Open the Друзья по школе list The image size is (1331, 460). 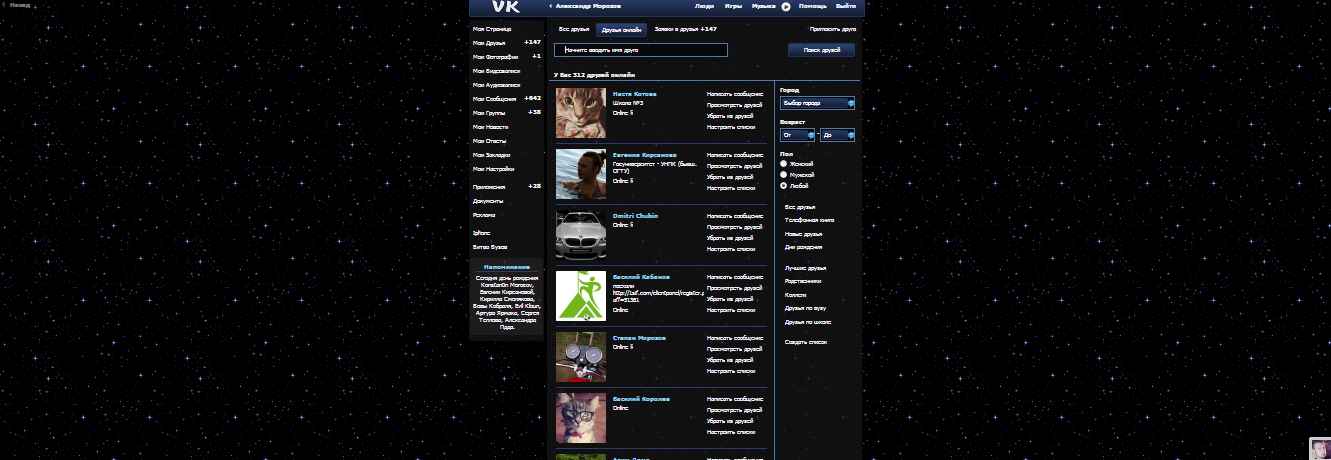pyautogui.click(x=807, y=322)
